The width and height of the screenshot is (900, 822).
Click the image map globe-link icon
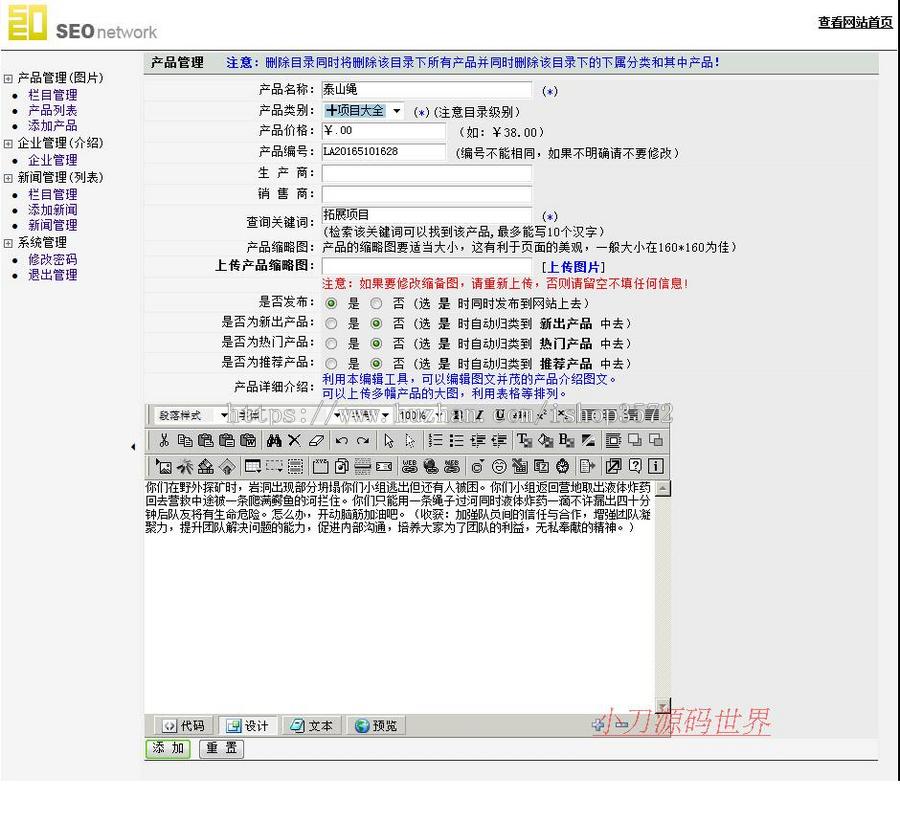[x=430, y=466]
